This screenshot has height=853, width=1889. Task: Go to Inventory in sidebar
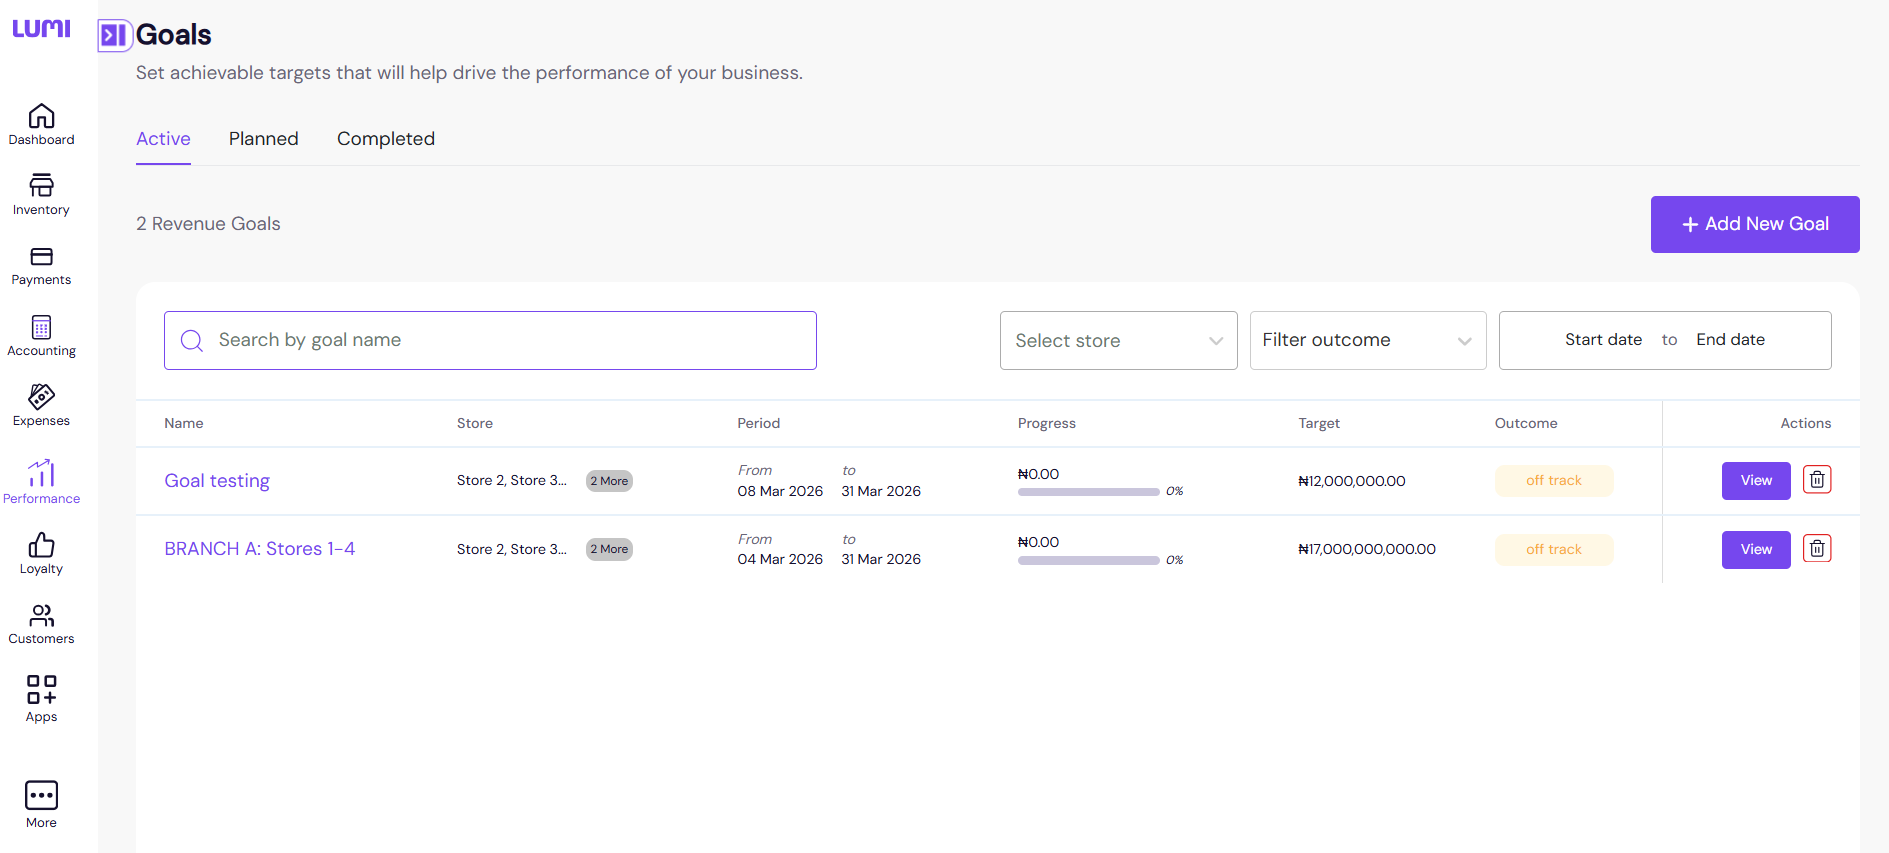(x=41, y=187)
